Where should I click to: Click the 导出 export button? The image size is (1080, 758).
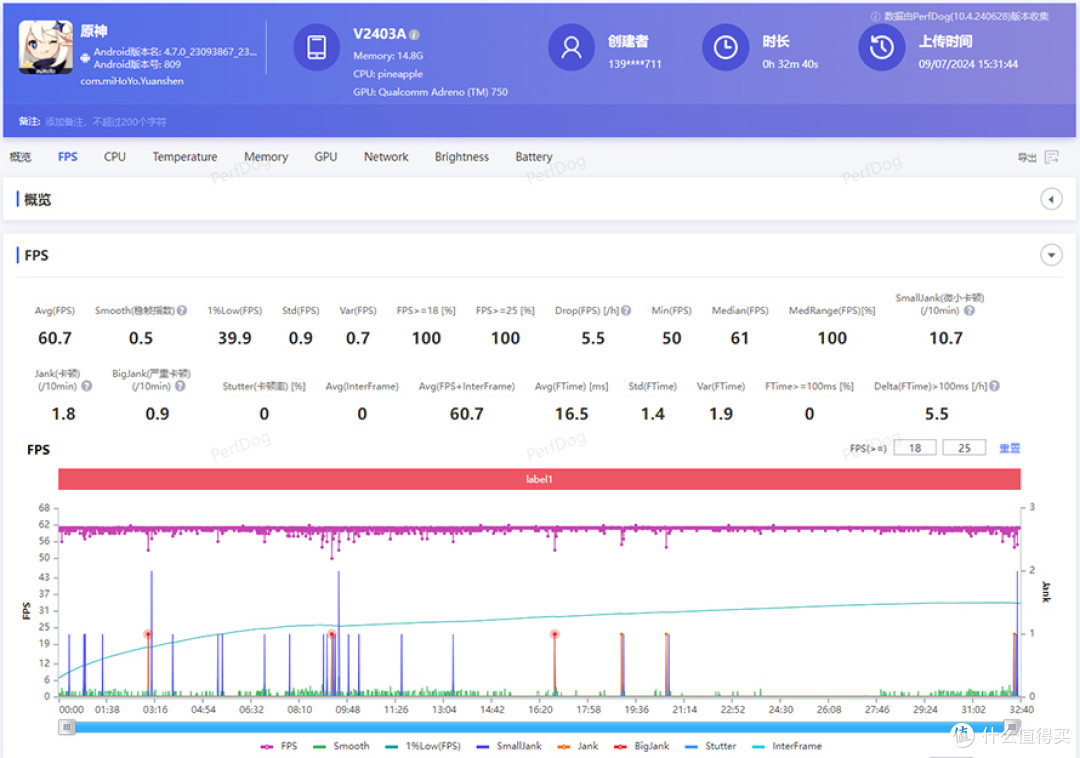click(x=1027, y=158)
